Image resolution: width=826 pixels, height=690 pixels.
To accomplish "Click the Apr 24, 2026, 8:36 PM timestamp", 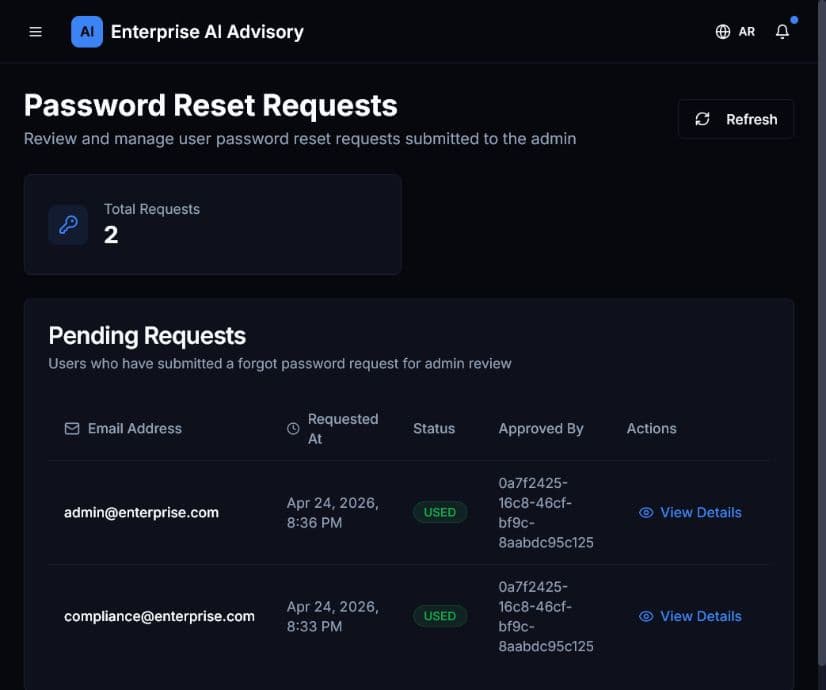I will click(332, 512).
